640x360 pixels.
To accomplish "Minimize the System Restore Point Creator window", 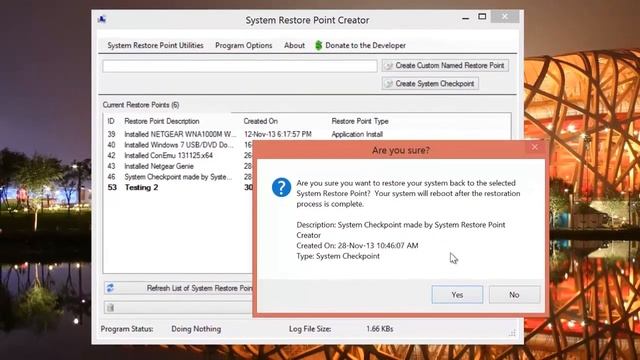I will point(465,18).
